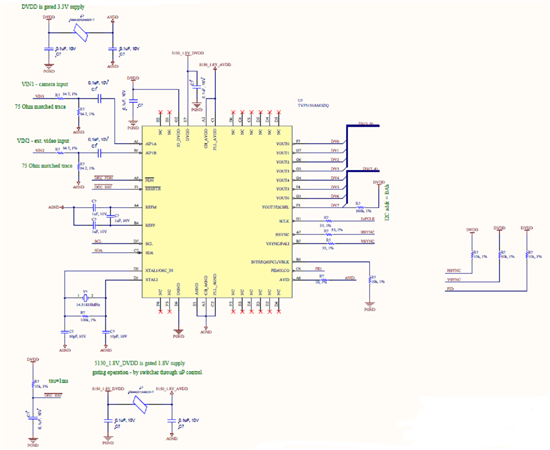Click the 'VIN2 - ext. video input' annotation
Image resolution: width=550 pixels, height=450 pixels.
click(43, 141)
